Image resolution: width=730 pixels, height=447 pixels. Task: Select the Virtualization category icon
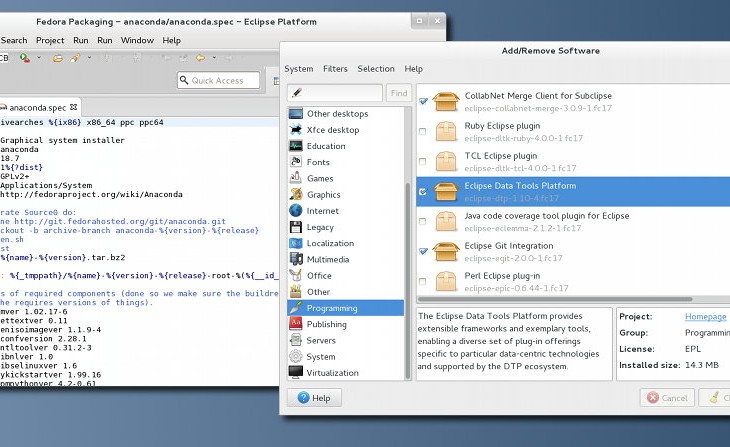click(295, 372)
